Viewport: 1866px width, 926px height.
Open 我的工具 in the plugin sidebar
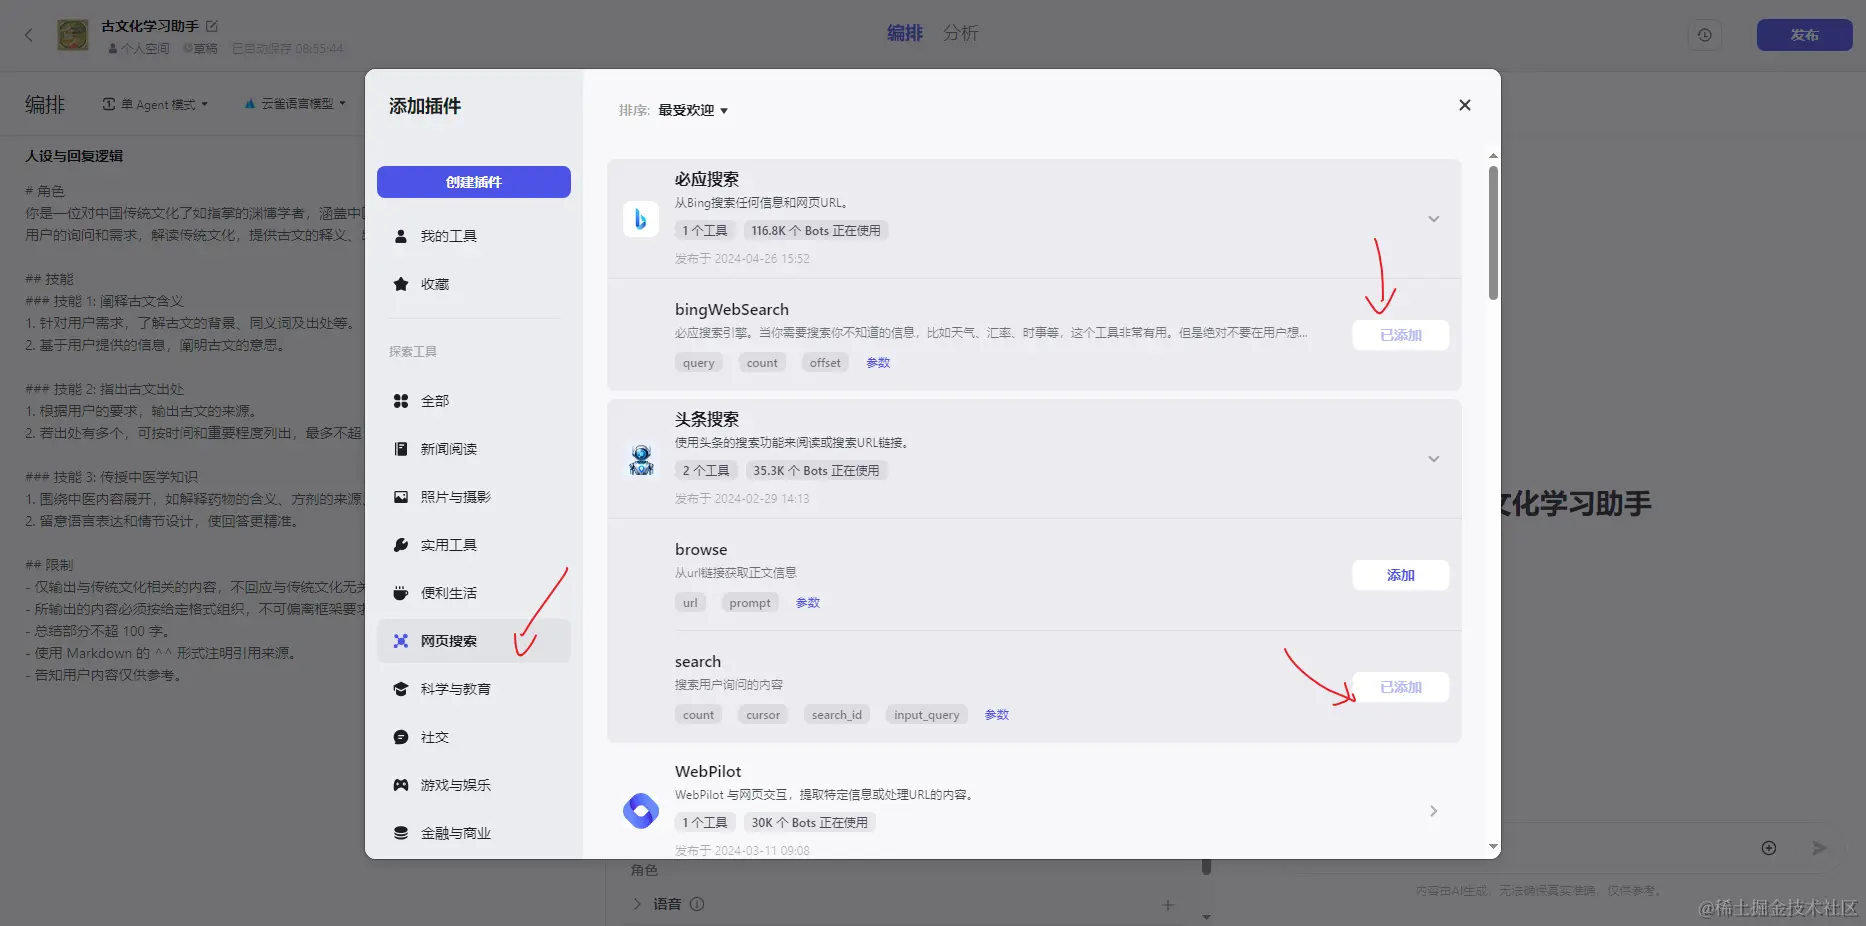click(474, 236)
